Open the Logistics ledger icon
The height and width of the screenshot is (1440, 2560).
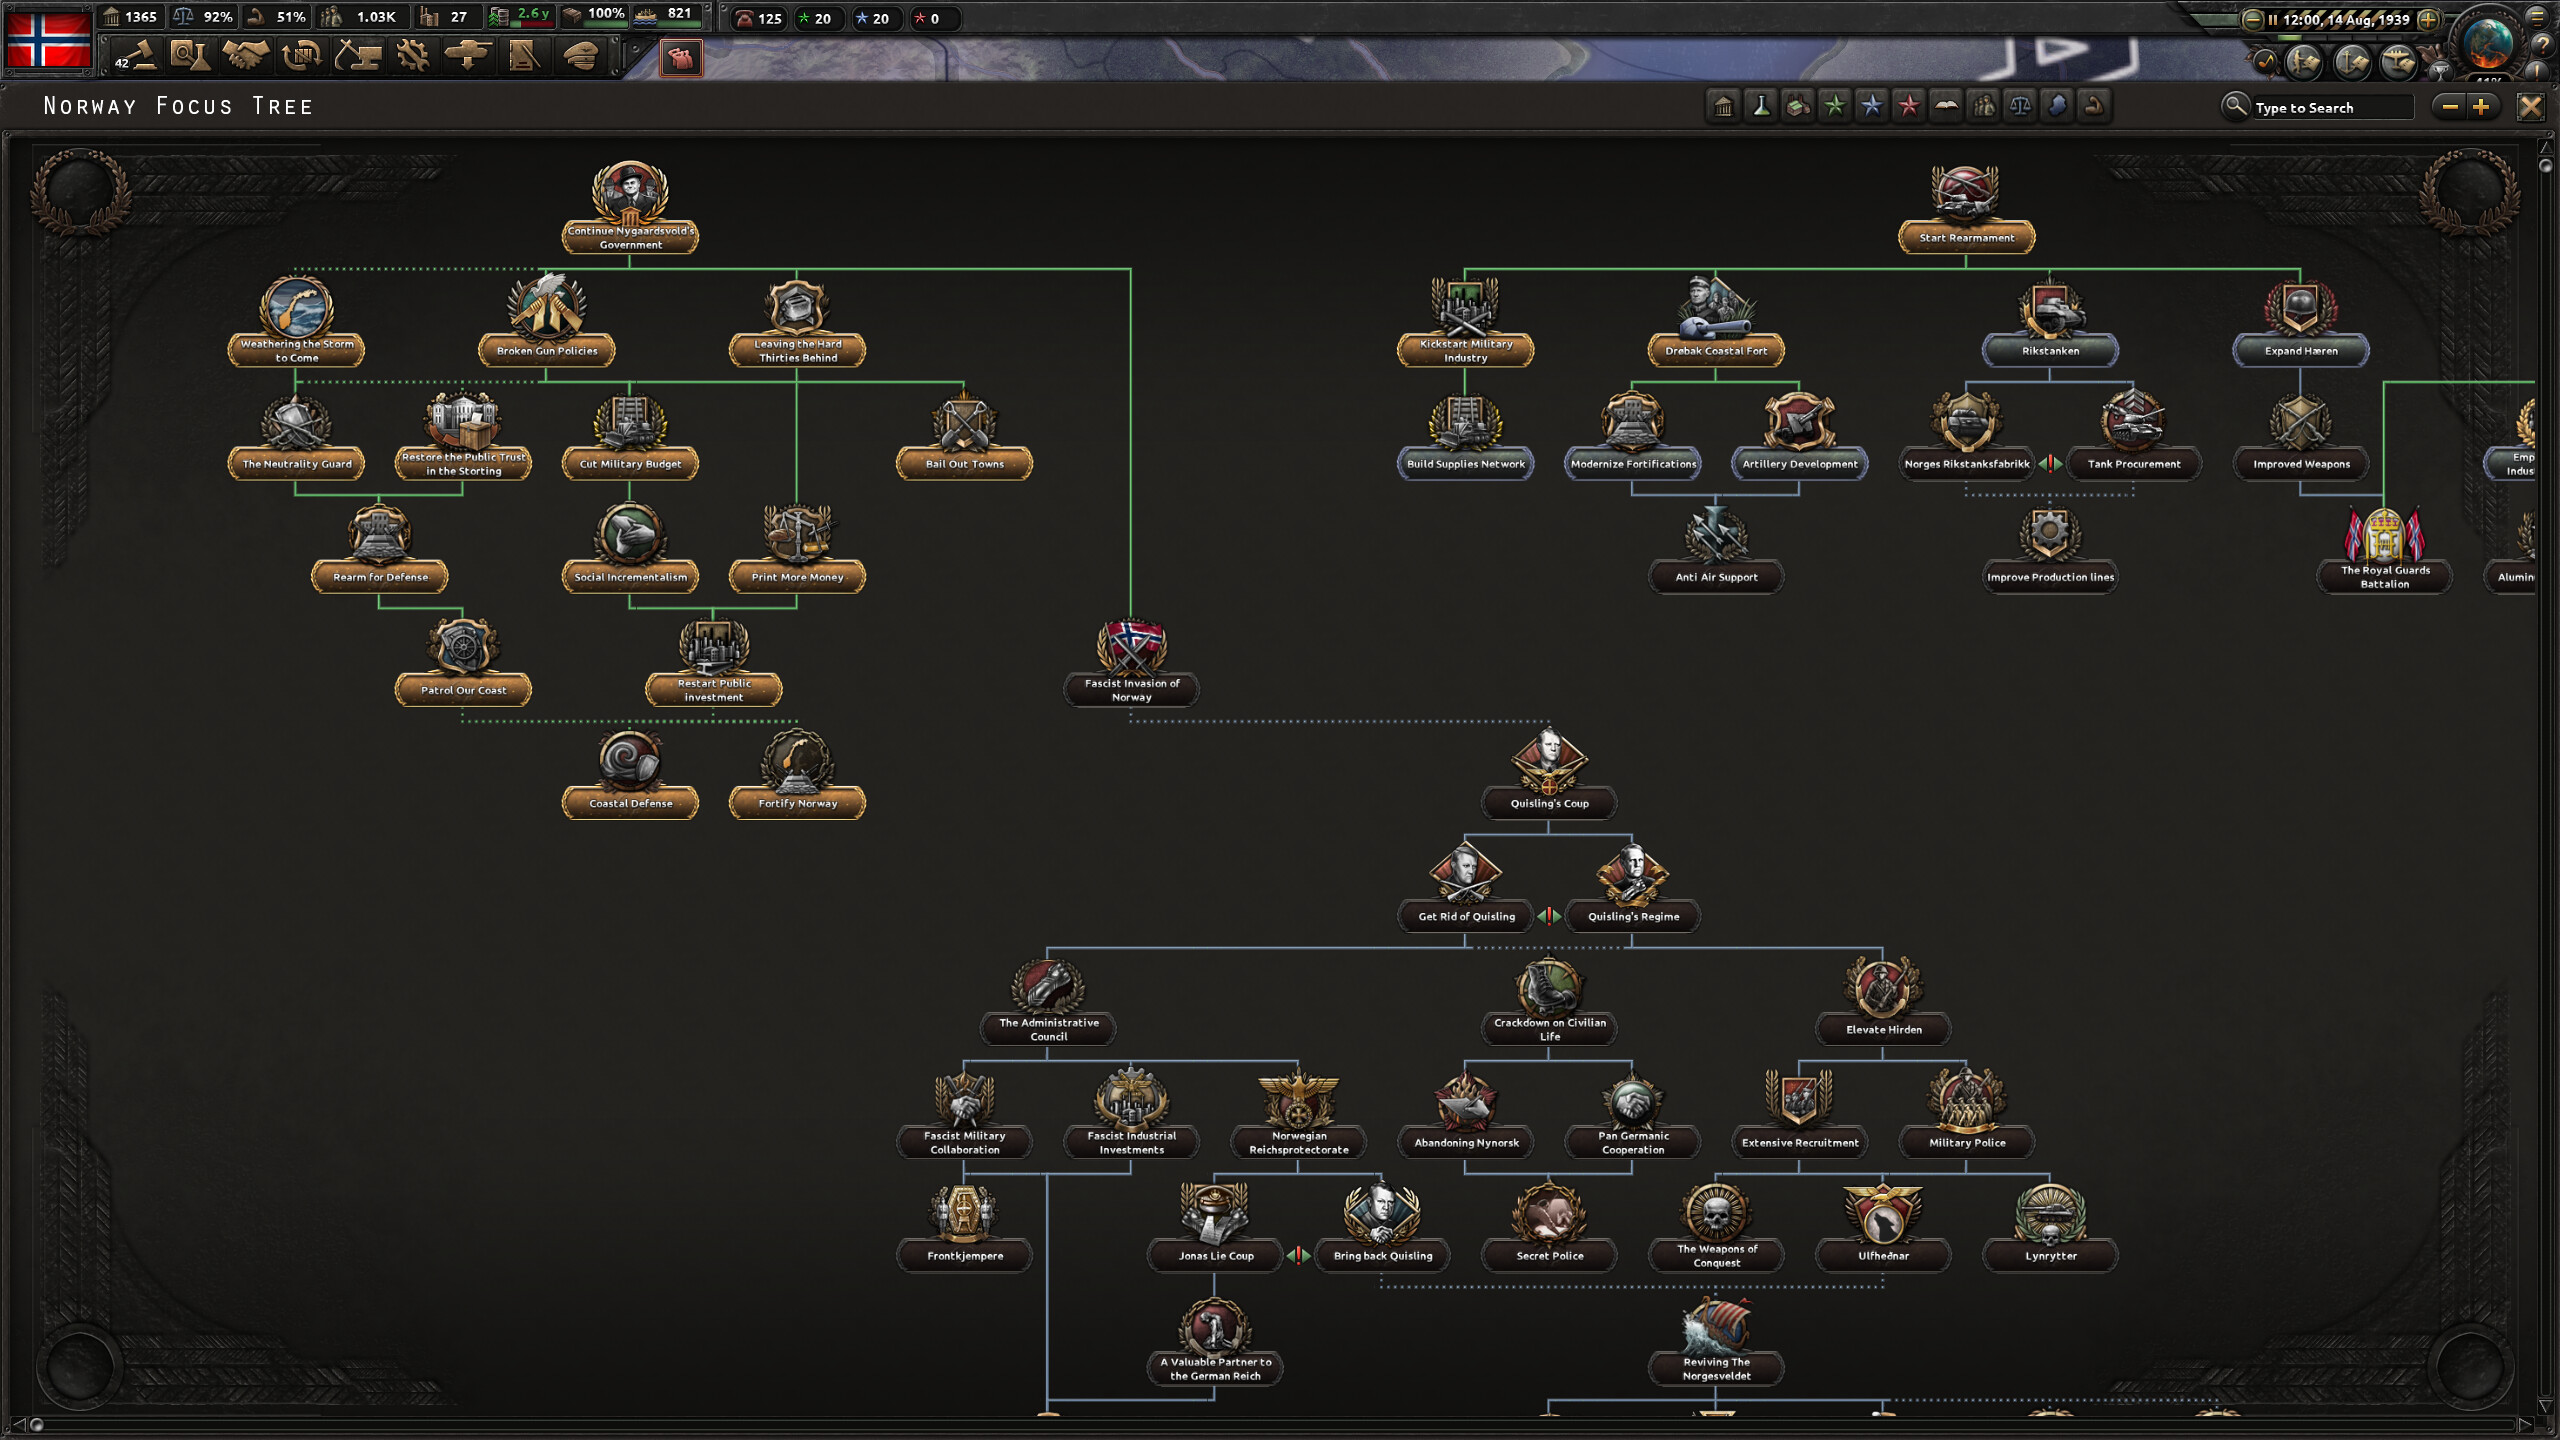coord(525,58)
